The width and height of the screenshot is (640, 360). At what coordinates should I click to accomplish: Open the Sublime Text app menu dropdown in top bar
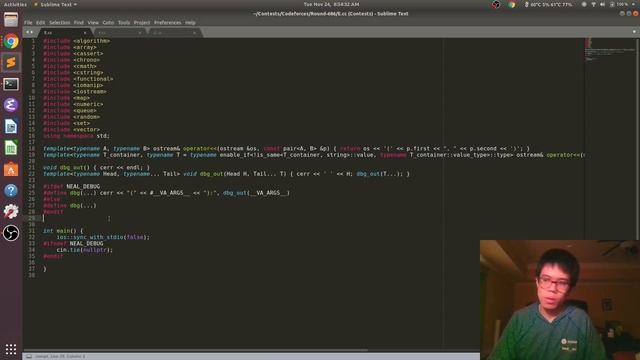point(56,4)
